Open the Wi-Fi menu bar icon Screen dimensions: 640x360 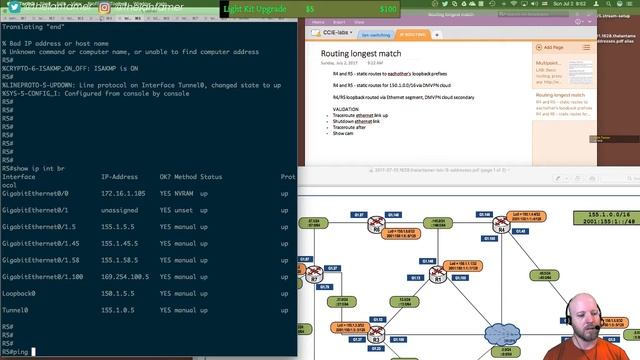(514, 4)
